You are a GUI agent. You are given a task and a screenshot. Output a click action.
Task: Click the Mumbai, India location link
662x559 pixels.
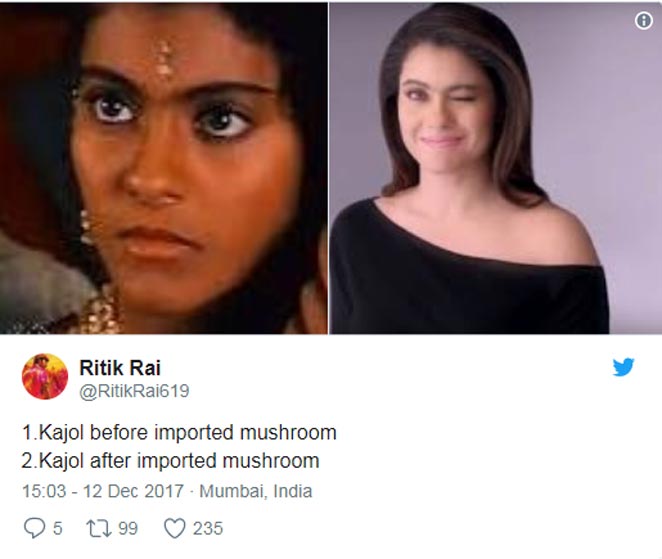click(255, 491)
